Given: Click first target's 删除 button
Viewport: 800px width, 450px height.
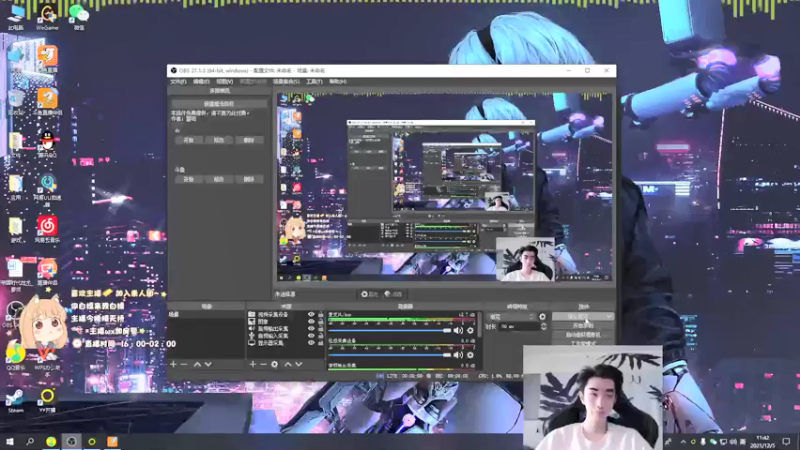Looking at the screenshot, I should [x=249, y=140].
